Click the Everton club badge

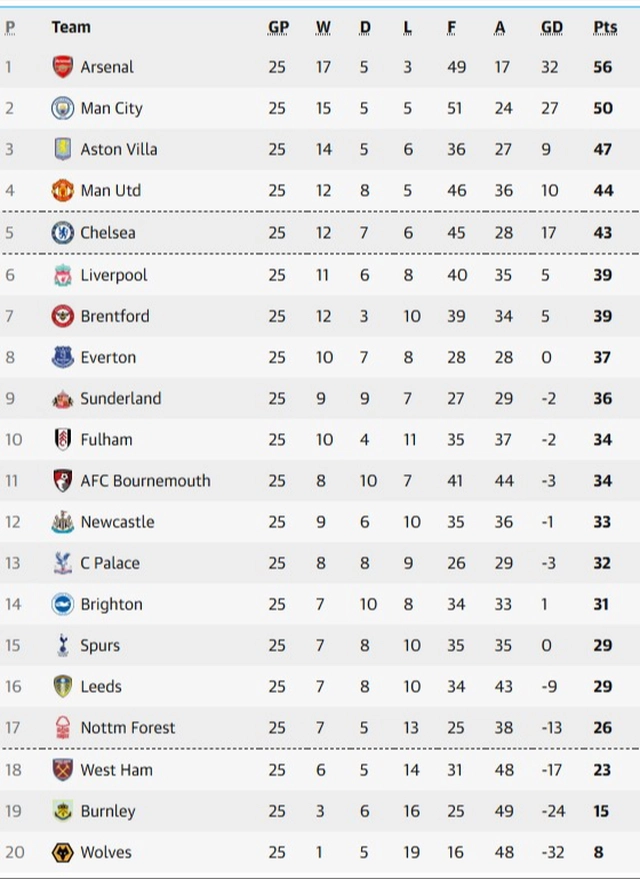pyautogui.click(x=63, y=357)
